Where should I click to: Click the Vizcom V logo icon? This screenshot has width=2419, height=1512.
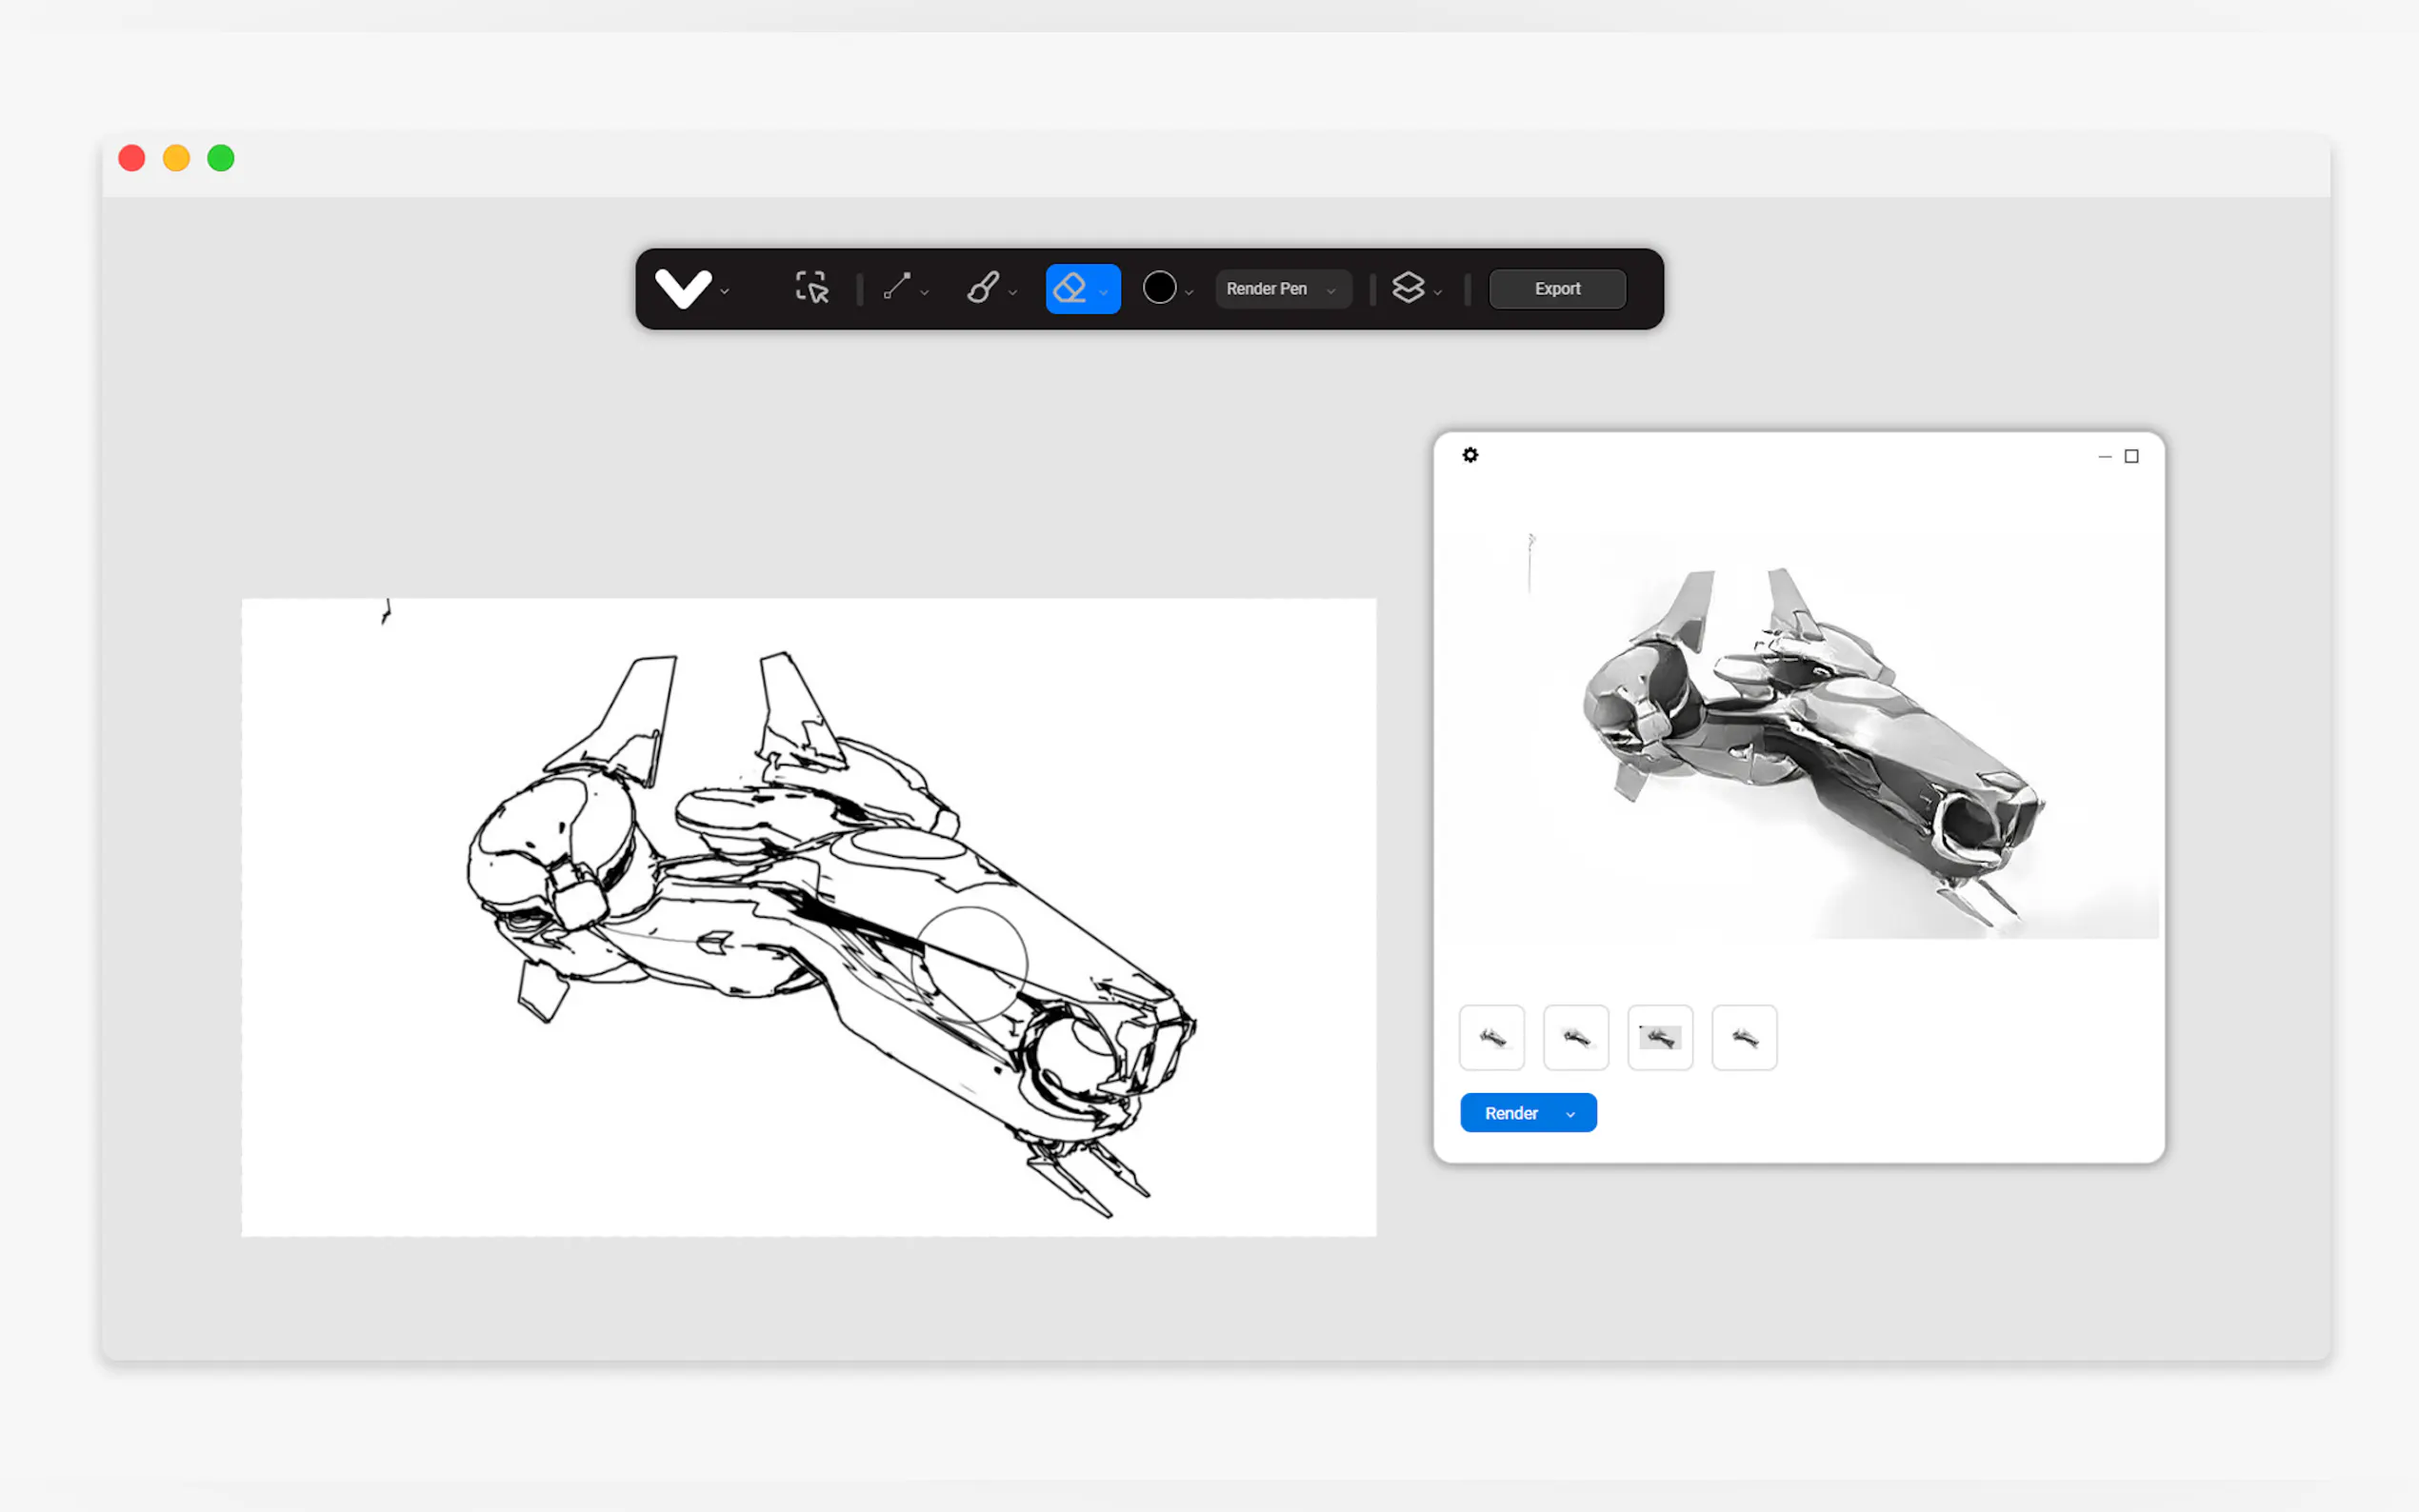[682, 288]
